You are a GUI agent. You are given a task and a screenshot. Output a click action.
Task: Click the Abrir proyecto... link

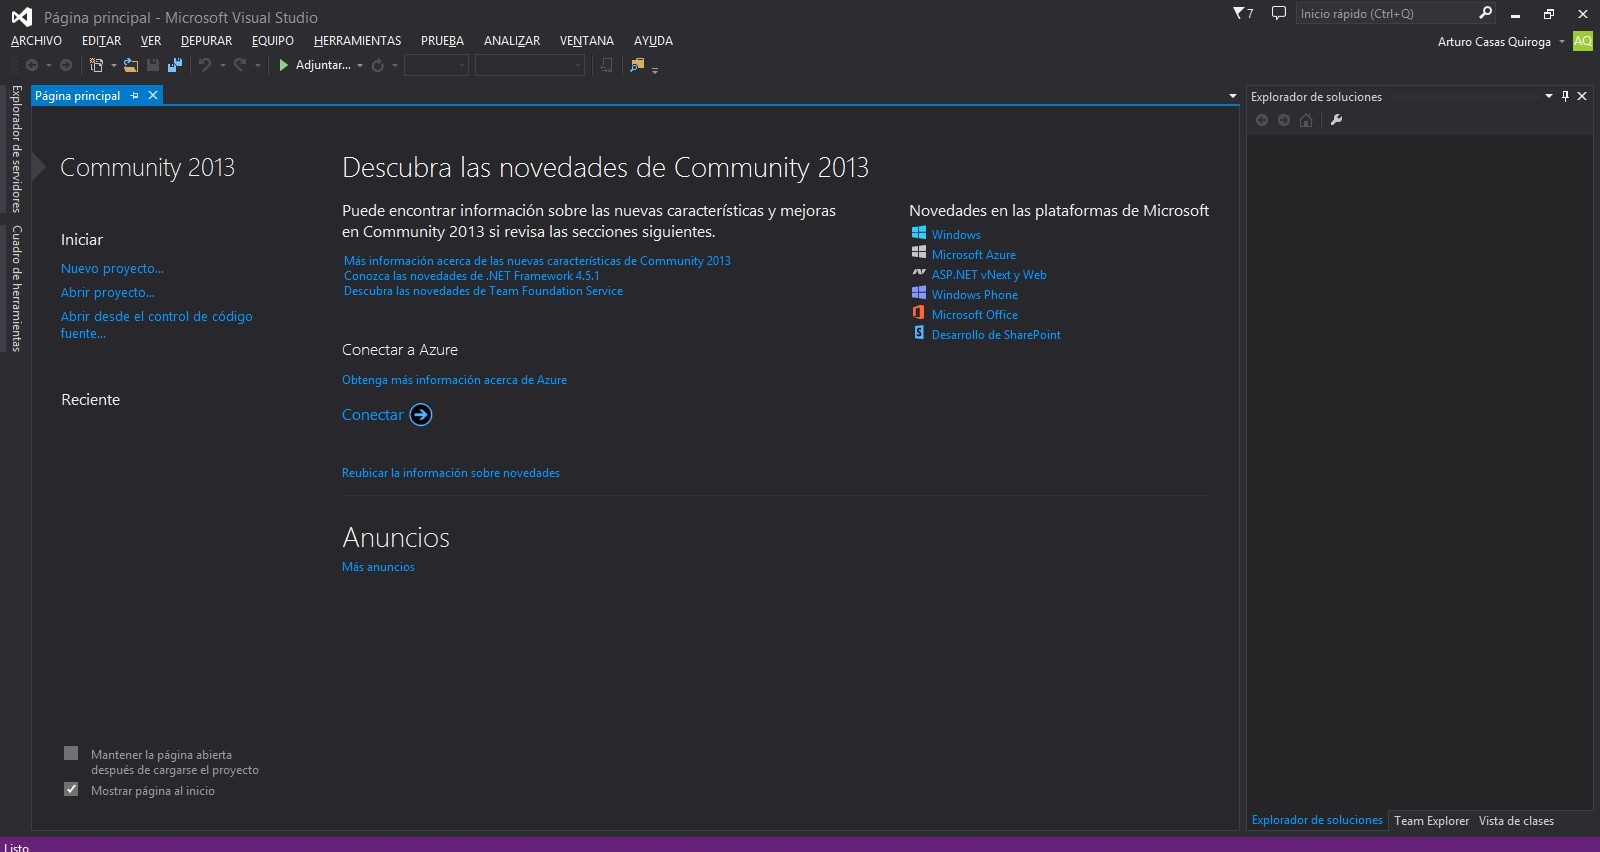[x=108, y=292]
